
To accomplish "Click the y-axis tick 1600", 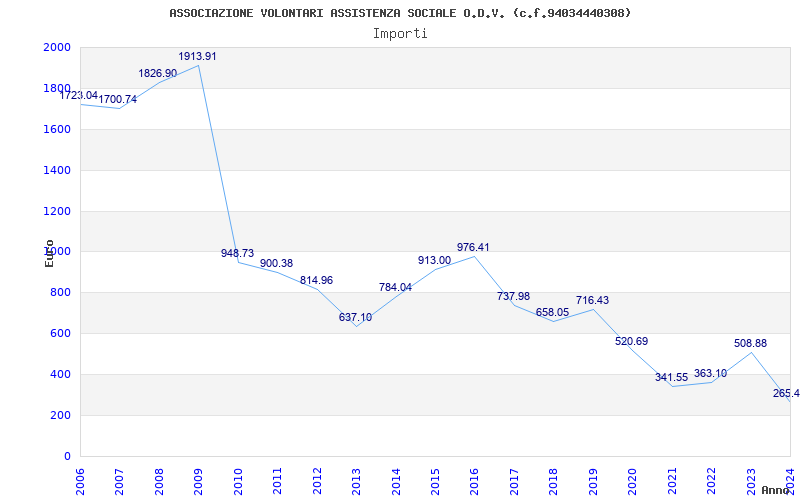I will (57, 129).
